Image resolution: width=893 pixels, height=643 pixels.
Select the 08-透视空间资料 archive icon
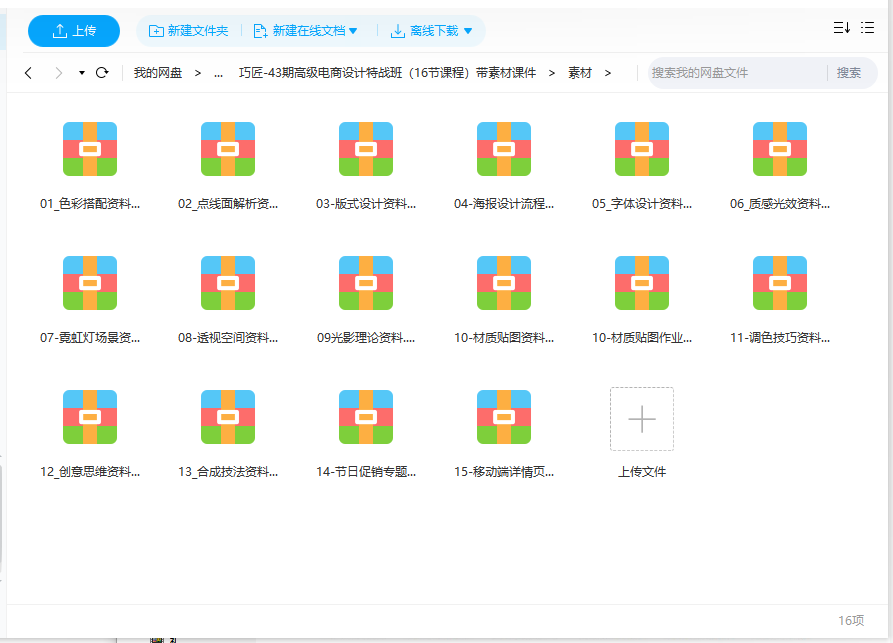click(228, 282)
